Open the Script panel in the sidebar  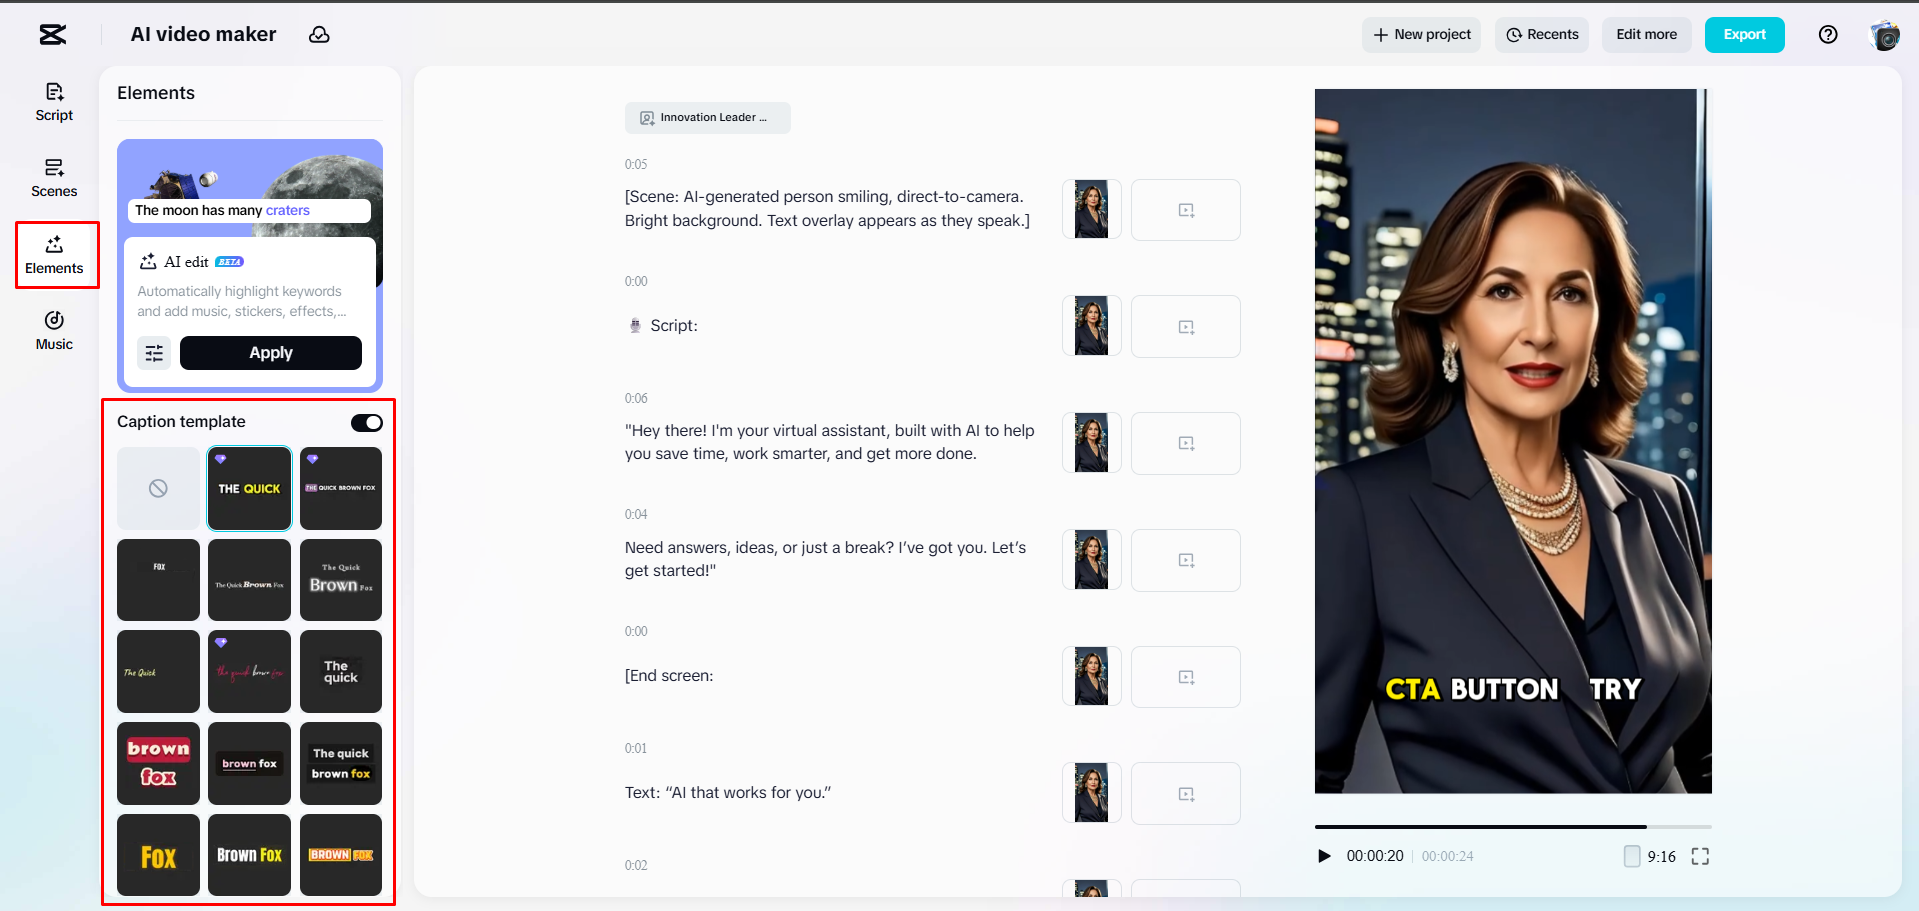54,100
